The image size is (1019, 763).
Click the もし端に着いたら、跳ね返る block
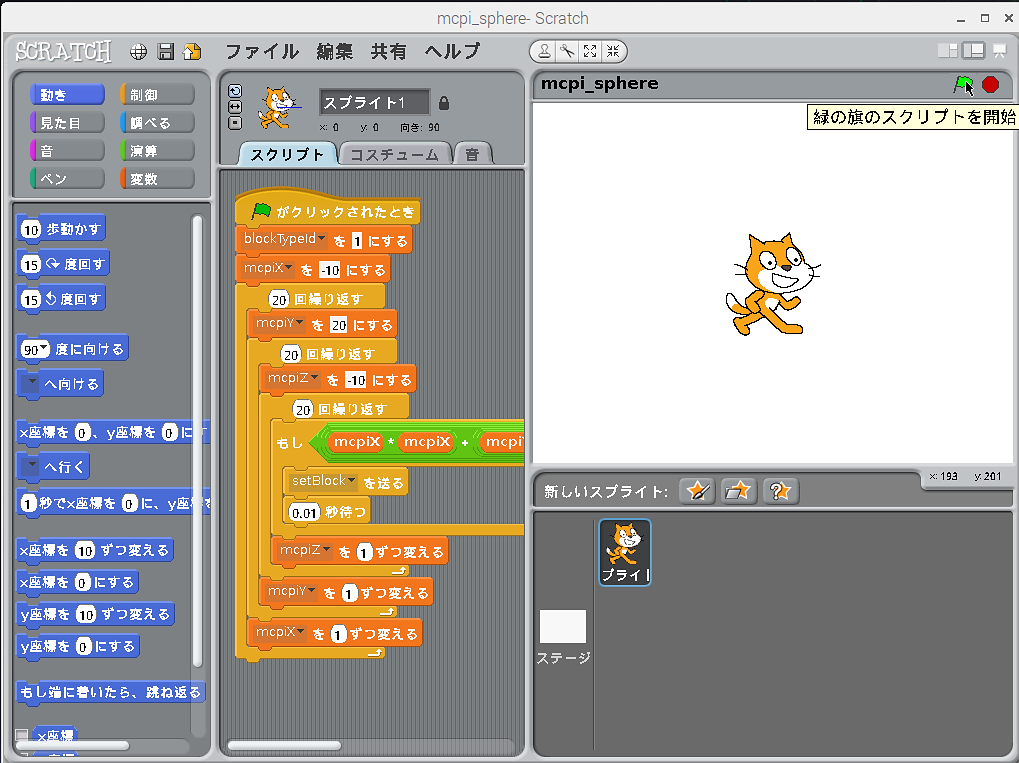click(x=110, y=692)
